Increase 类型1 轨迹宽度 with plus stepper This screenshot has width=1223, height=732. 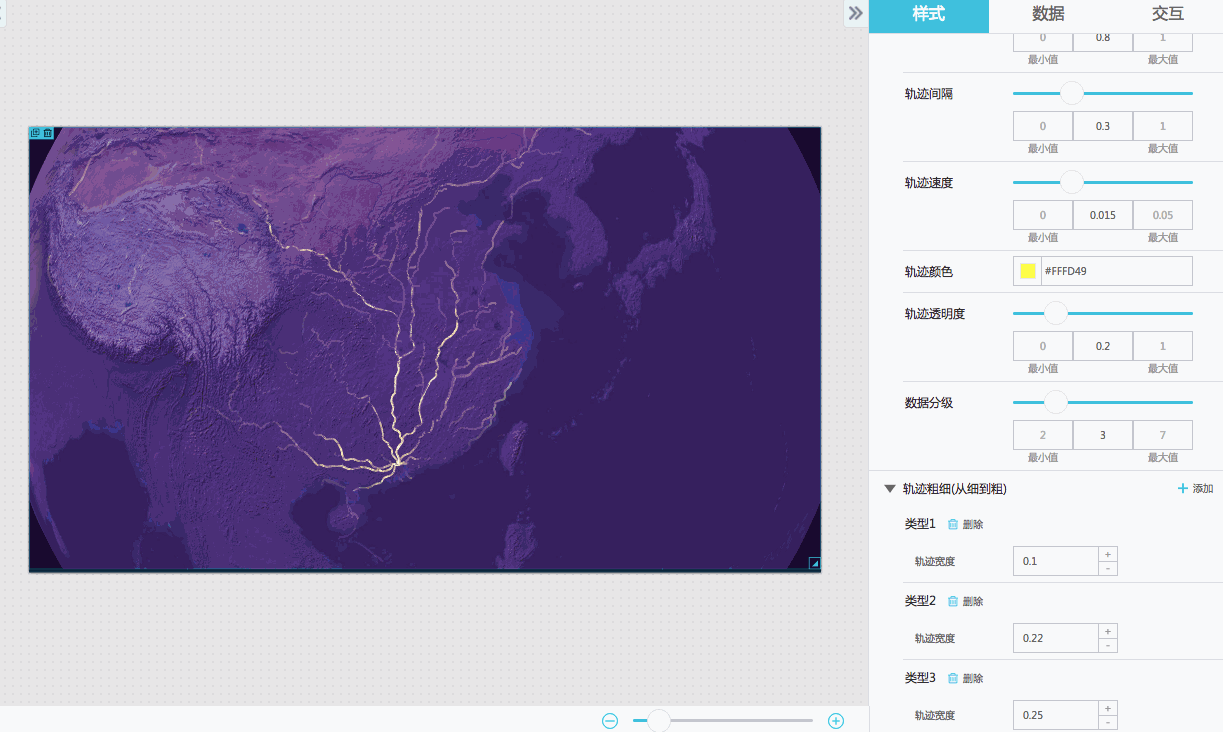(x=1108, y=554)
